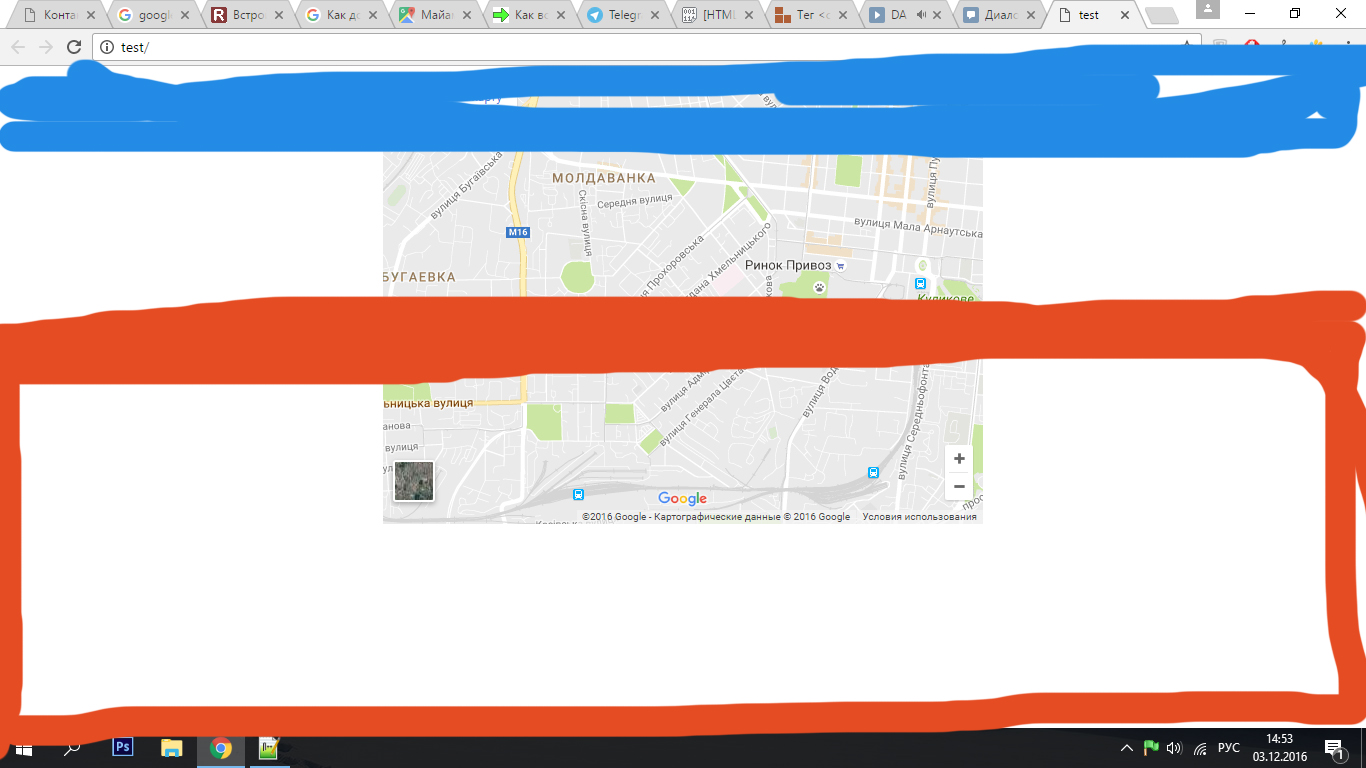Click the address bar showing test/
The image size is (1366, 768).
pyautogui.click(x=640, y=47)
